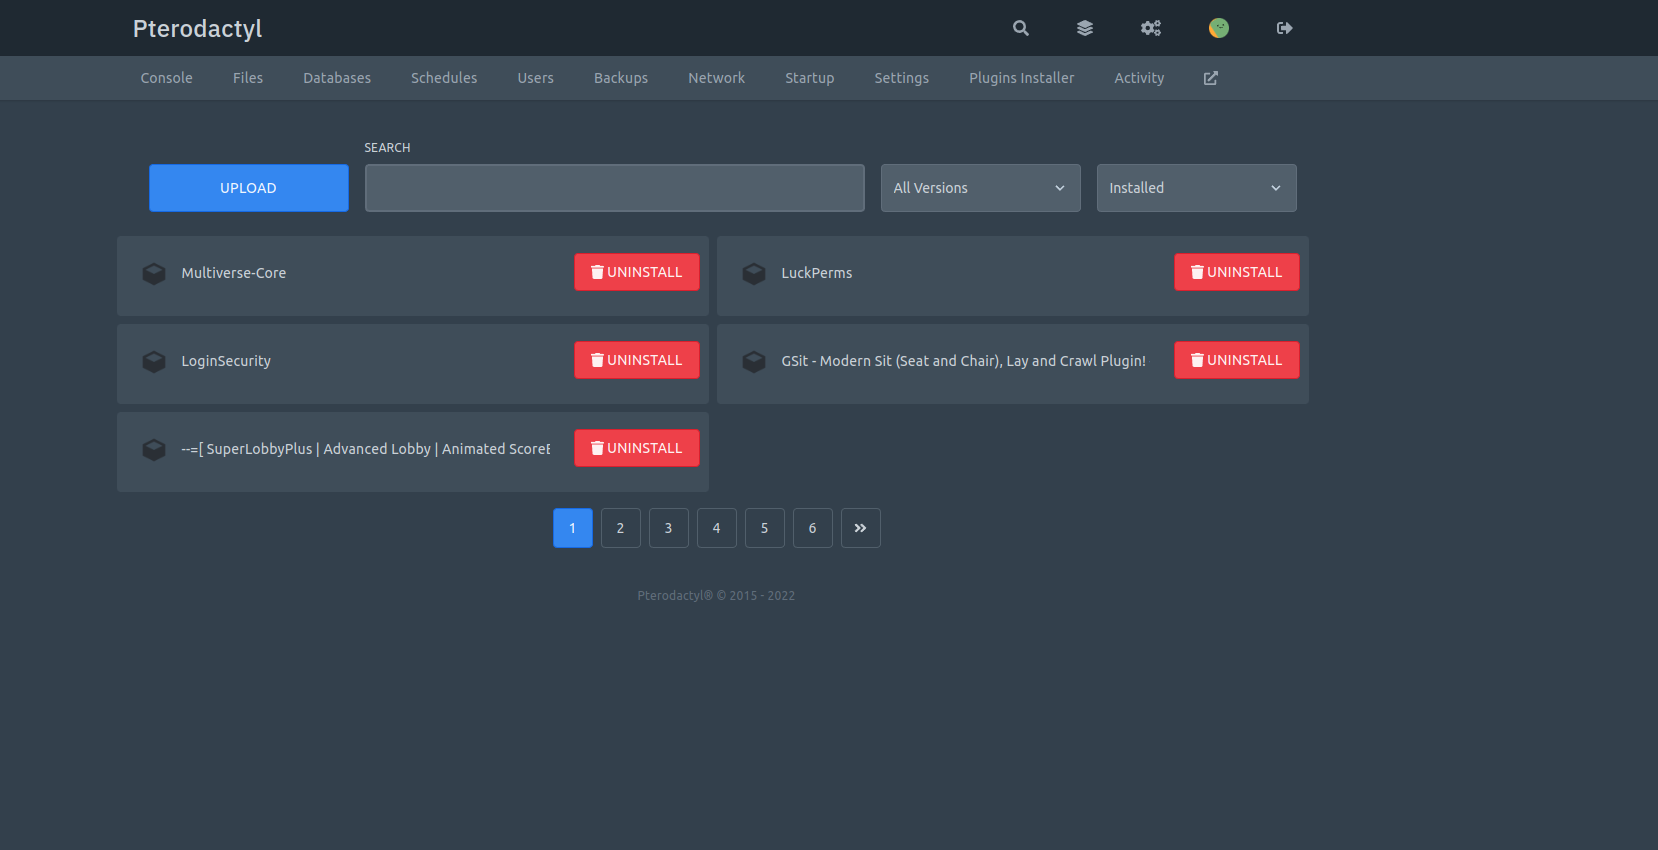Screen dimensions: 1658x850
Task: Switch to the Network tab
Action: click(716, 78)
